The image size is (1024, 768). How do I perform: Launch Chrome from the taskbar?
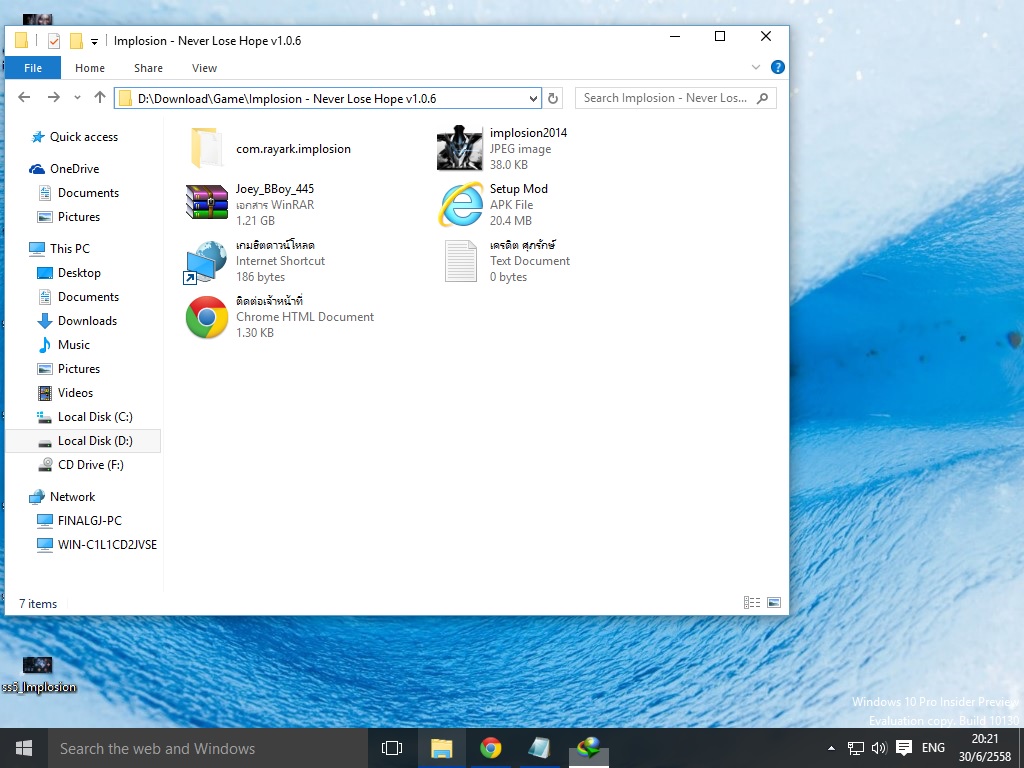point(490,748)
